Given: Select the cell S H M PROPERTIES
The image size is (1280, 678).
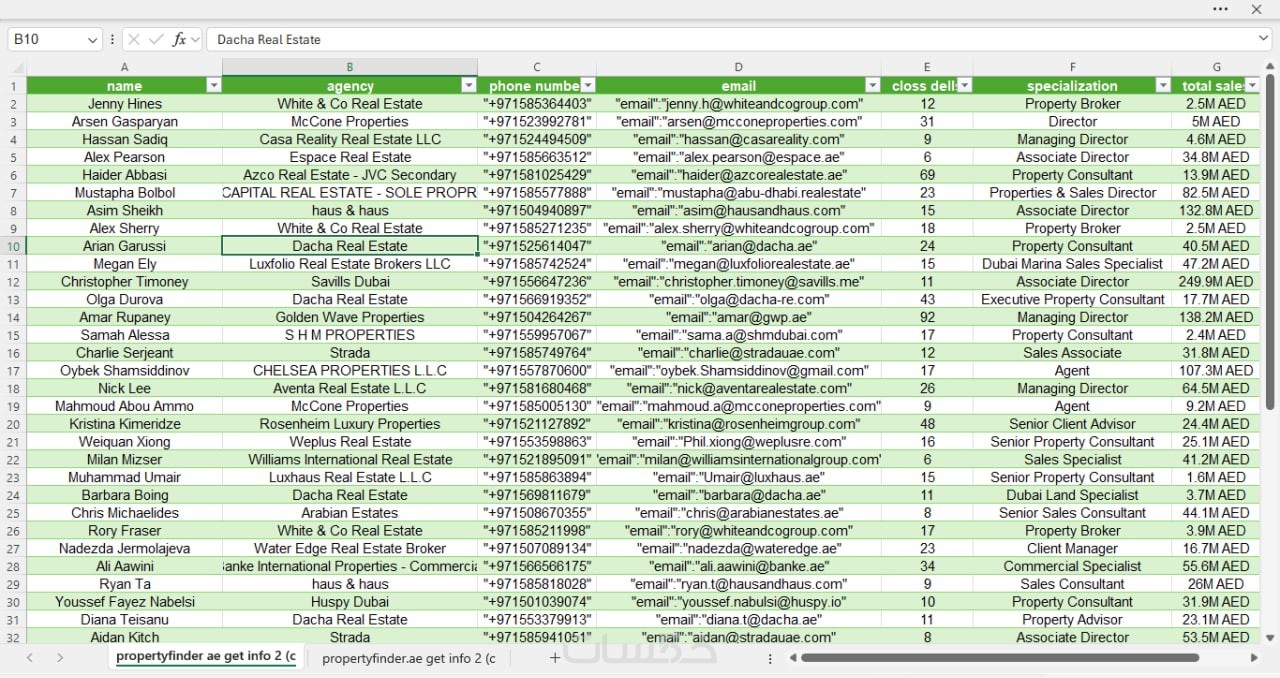Looking at the screenshot, I should [x=350, y=335].
